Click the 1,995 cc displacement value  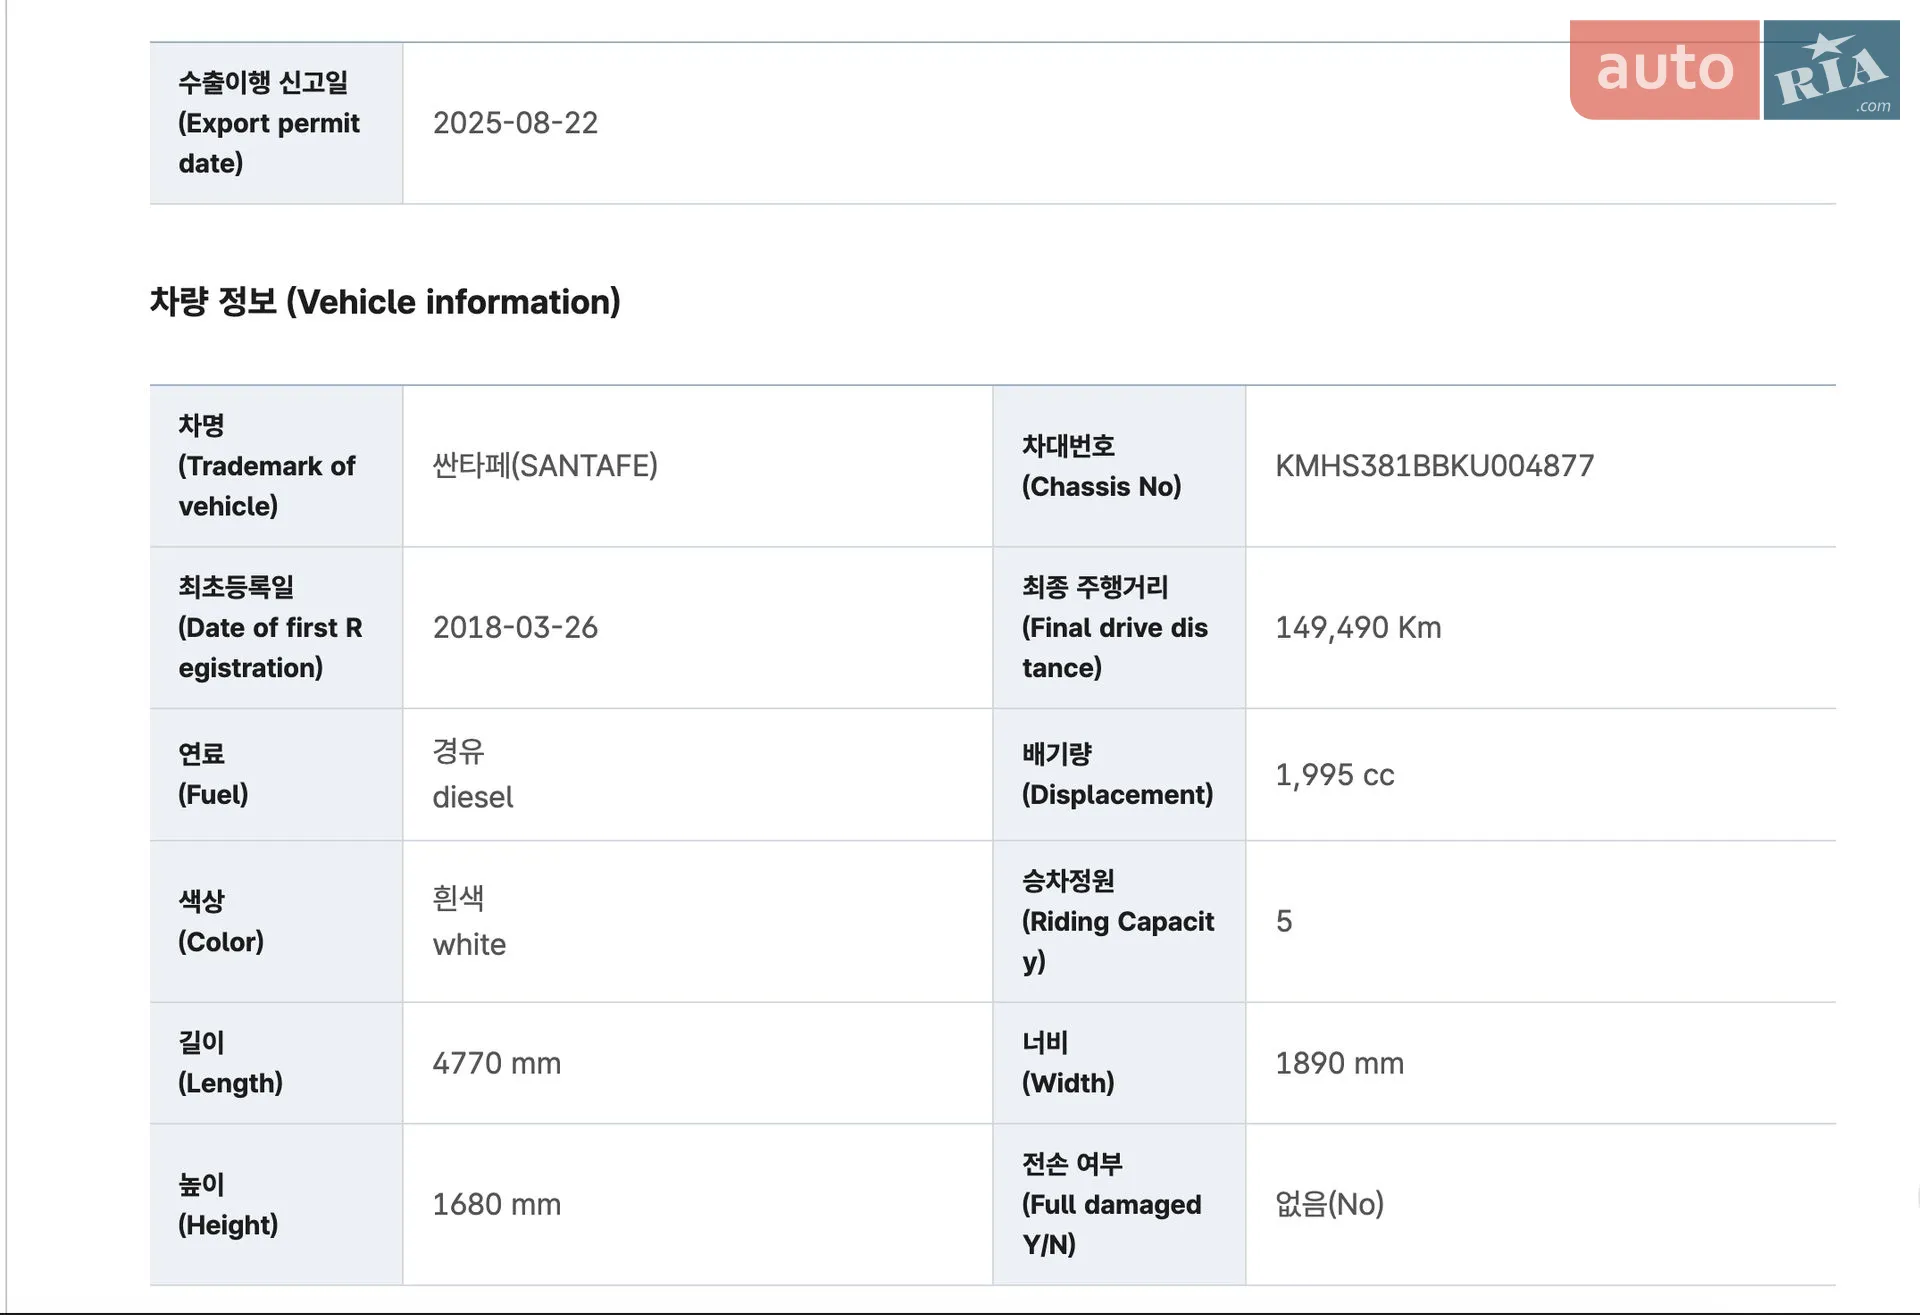(x=1334, y=775)
